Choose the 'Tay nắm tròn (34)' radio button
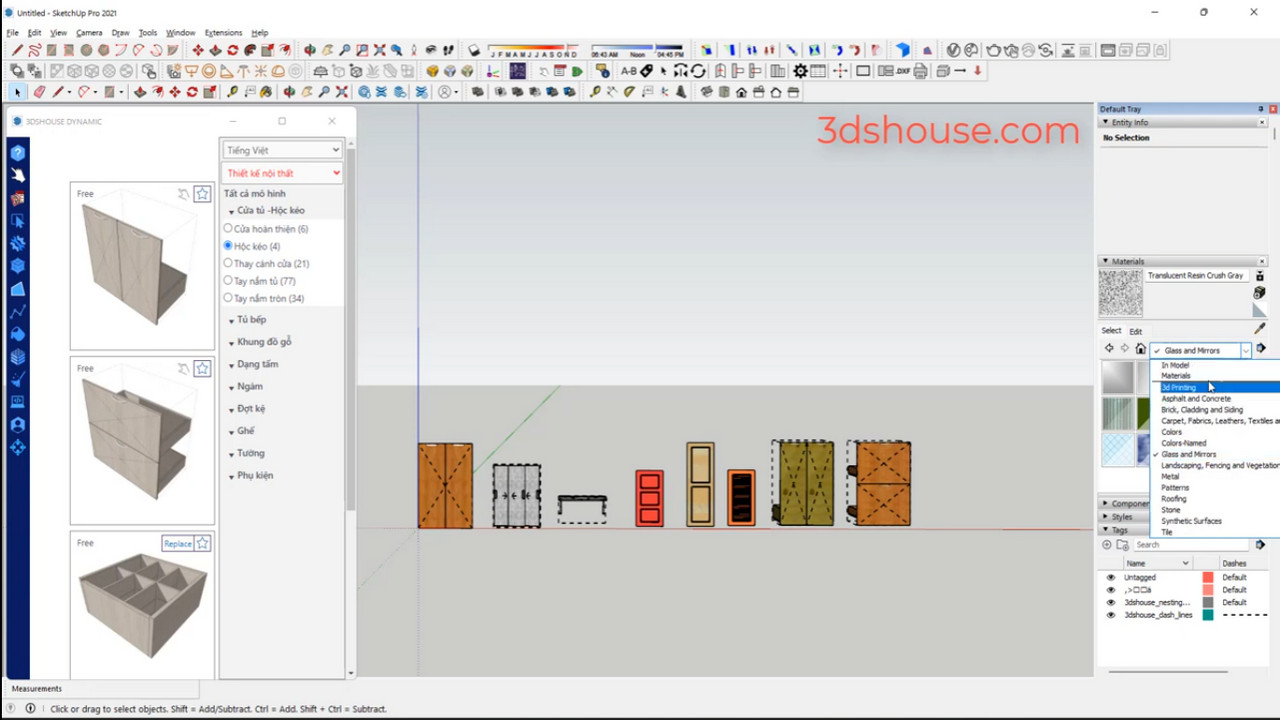The width and height of the screenshot is (1280, 720). (x=228, y=298)
